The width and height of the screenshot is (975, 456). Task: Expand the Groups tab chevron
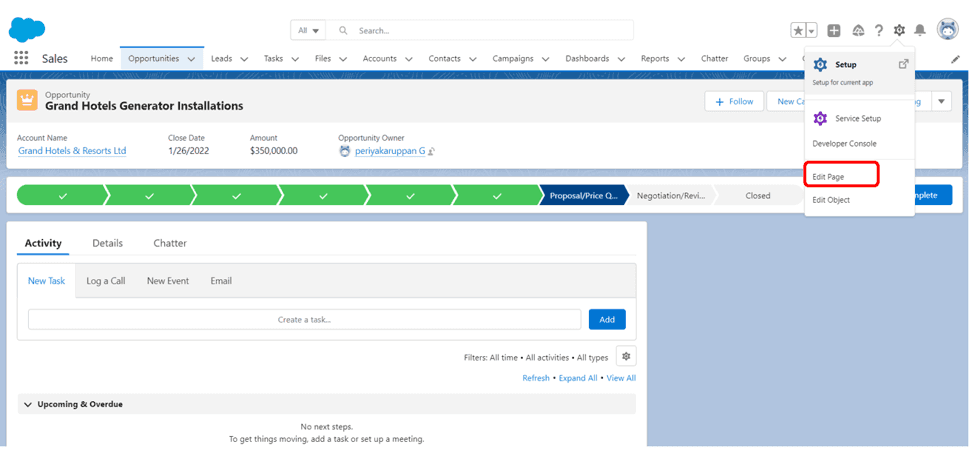(x=782, y=59)
